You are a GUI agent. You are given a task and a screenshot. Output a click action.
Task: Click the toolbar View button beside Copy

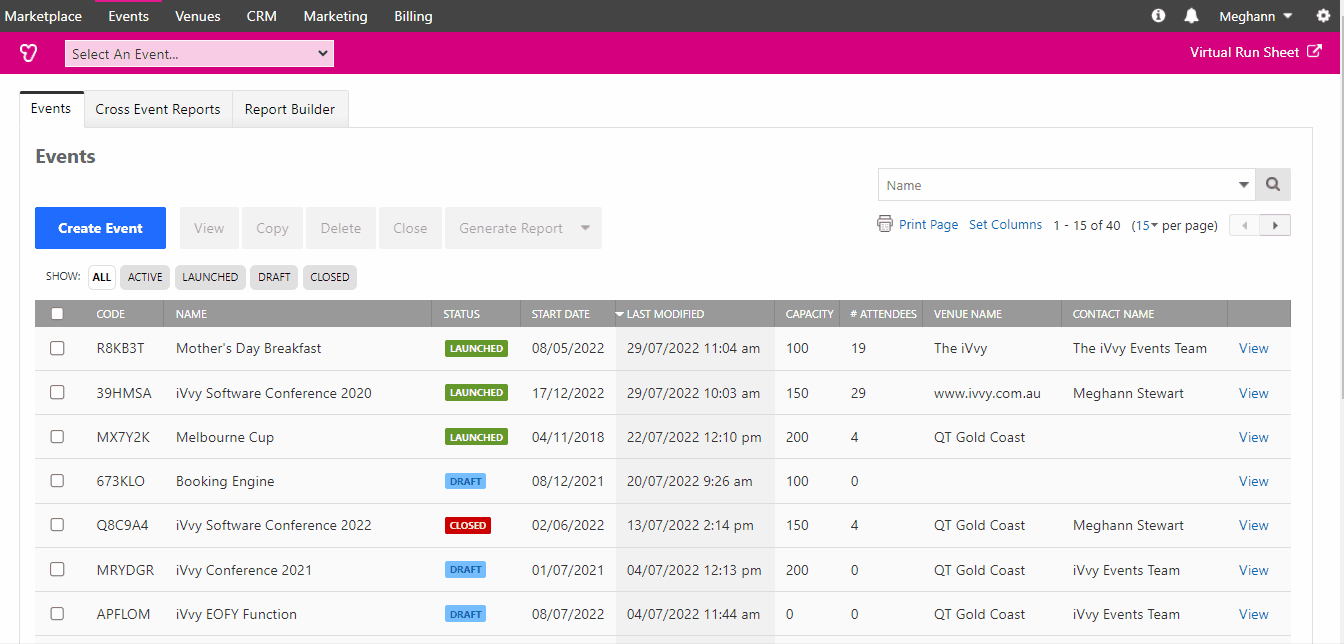209,228
